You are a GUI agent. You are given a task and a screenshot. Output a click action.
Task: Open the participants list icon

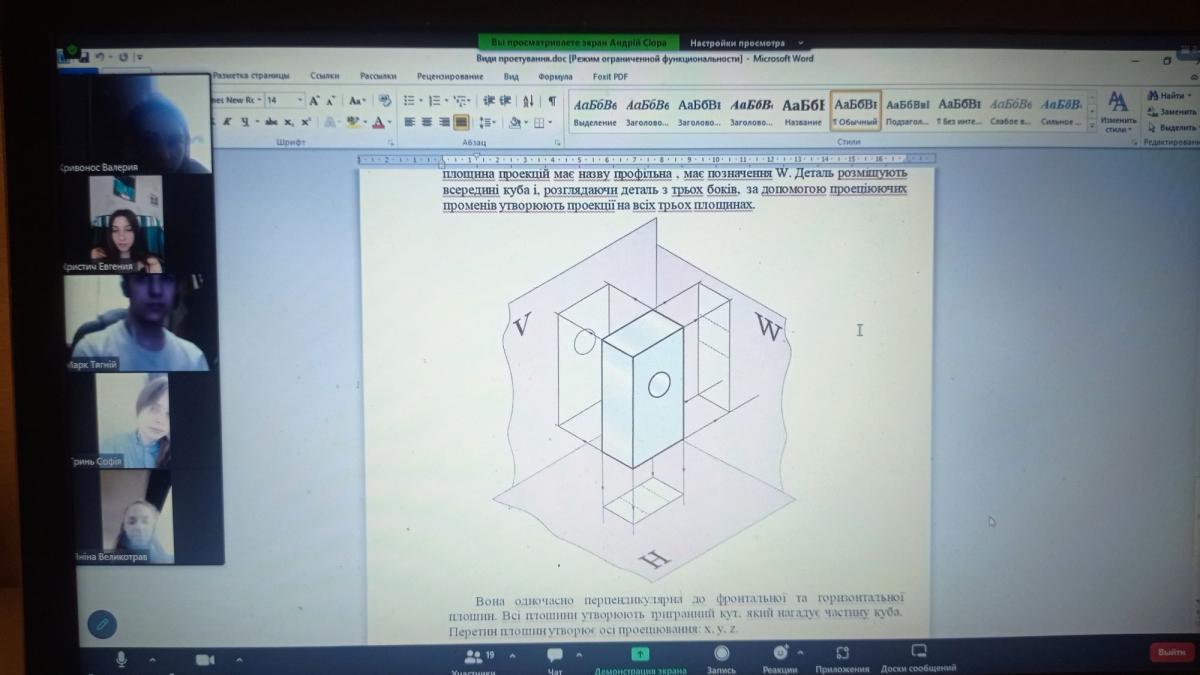[x=473, y=656]
